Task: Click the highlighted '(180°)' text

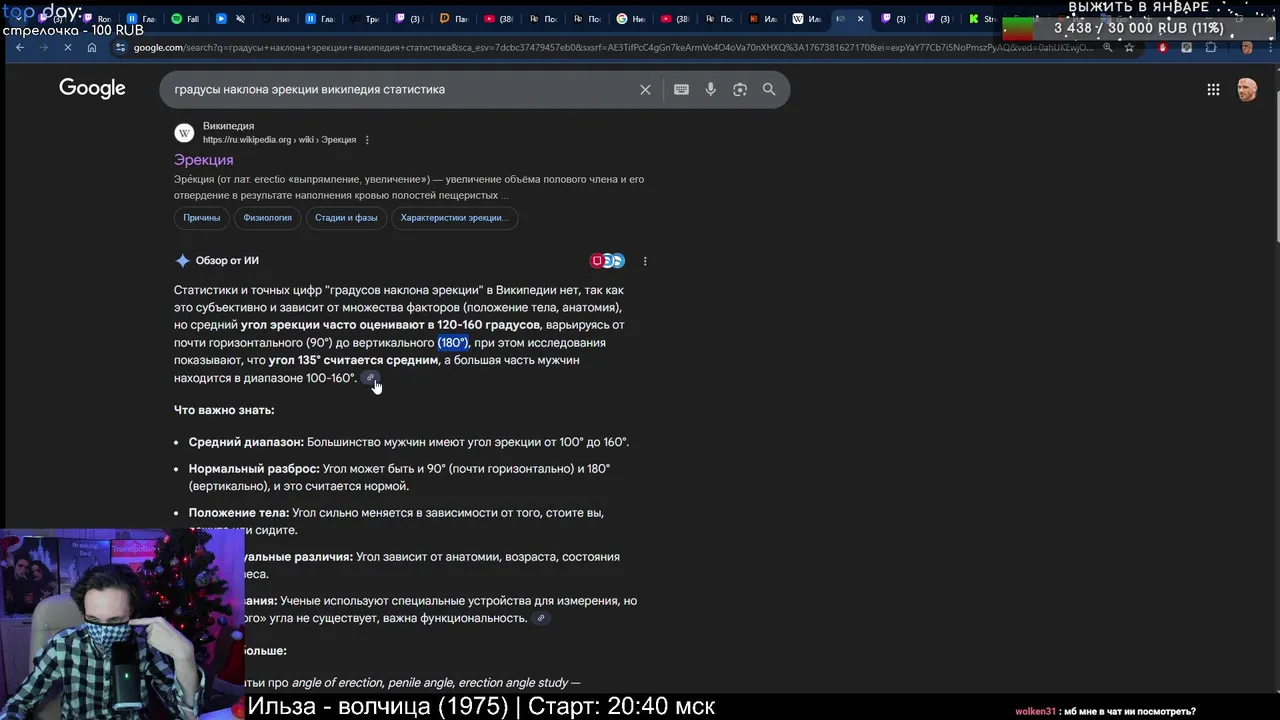Action: [452, 343]
